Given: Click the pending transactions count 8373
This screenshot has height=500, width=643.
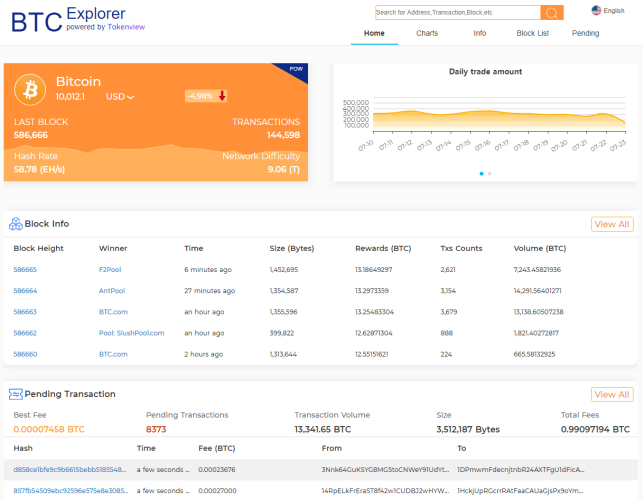Looking at the screenshot, I should click(156, 429).
